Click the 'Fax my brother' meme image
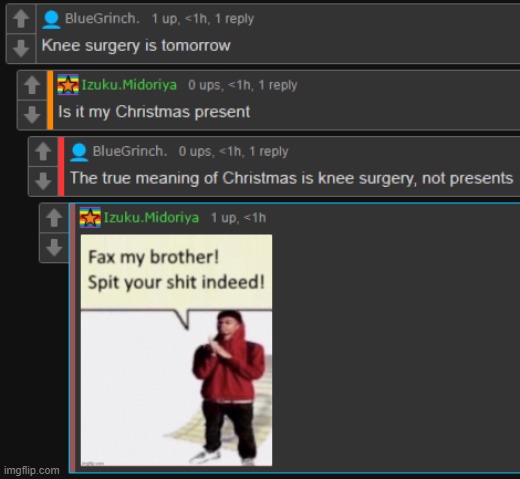 click(176, 350)
